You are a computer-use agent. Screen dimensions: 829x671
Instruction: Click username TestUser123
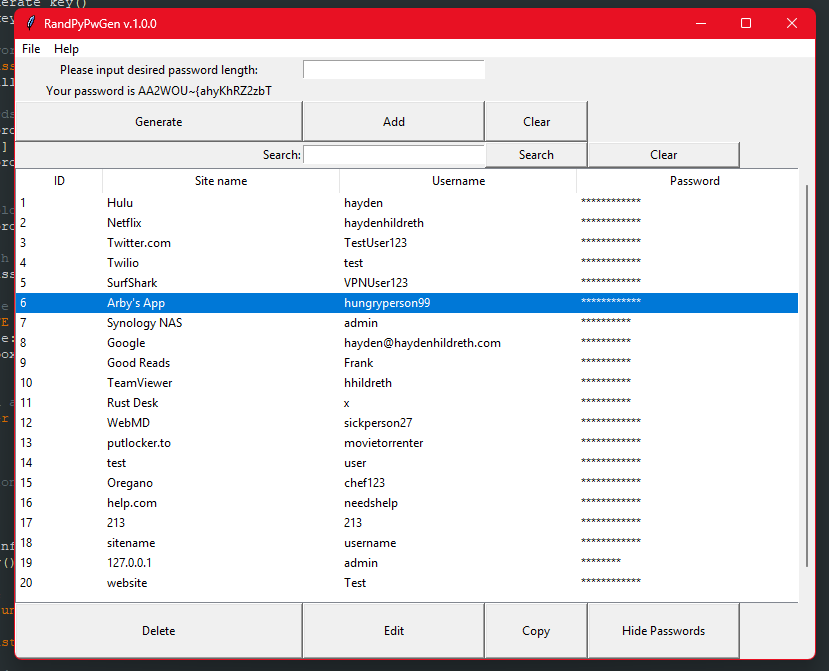pos(375,243)
